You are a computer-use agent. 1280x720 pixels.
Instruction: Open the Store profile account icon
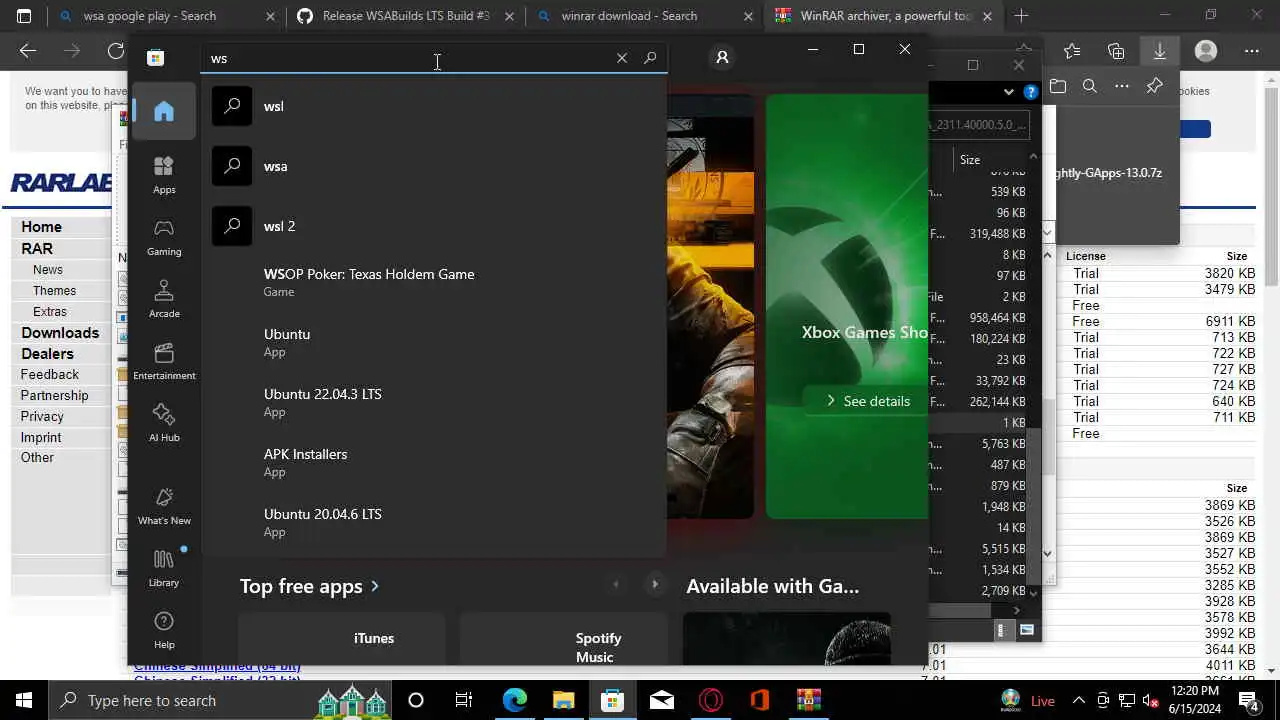click(722, 58)
